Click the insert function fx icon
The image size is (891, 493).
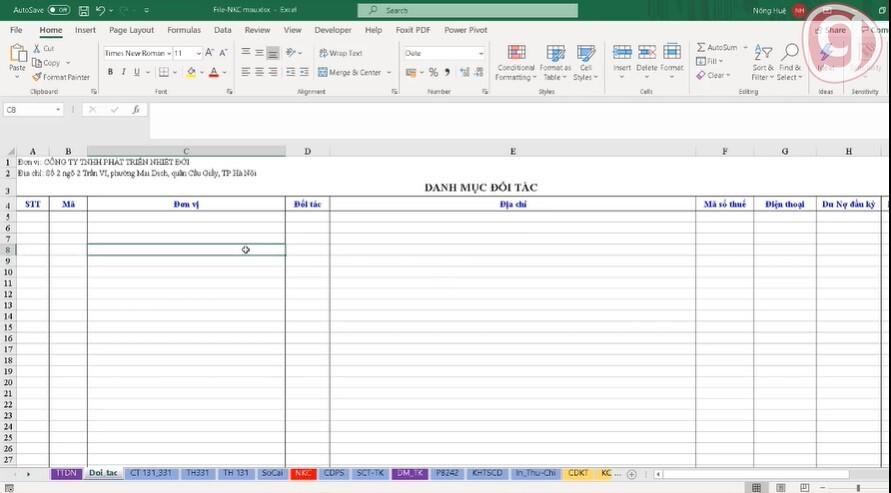(x=136, y=110)
